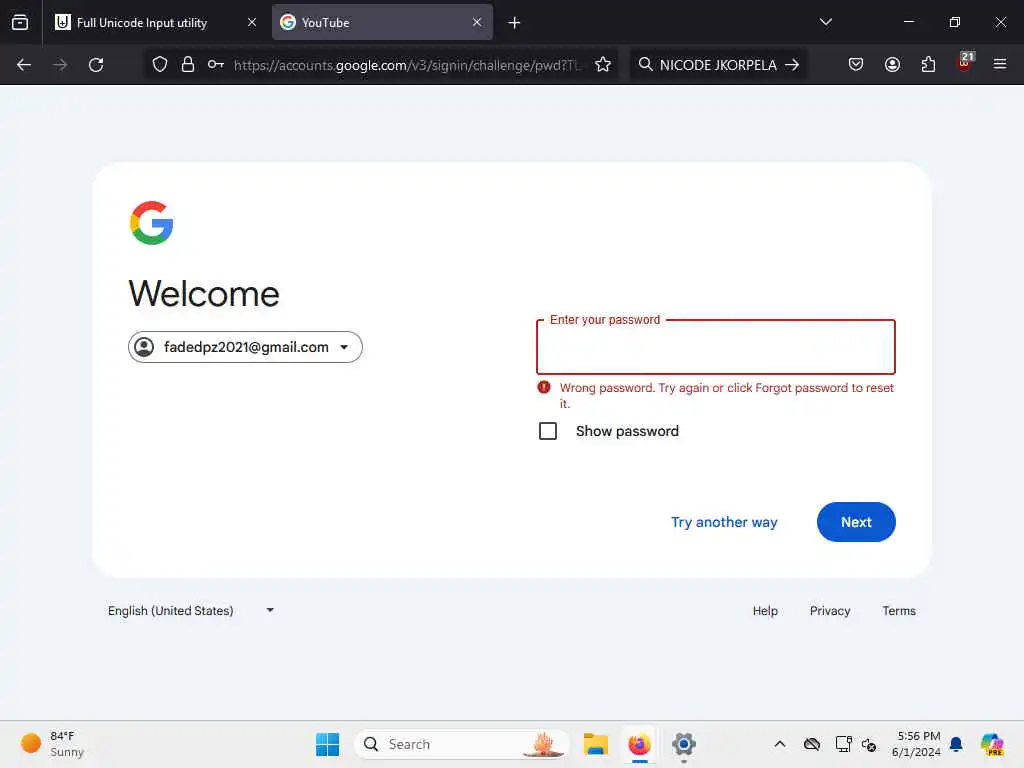
Task: Open the Extensions puzzle icon
Action: 928,64
